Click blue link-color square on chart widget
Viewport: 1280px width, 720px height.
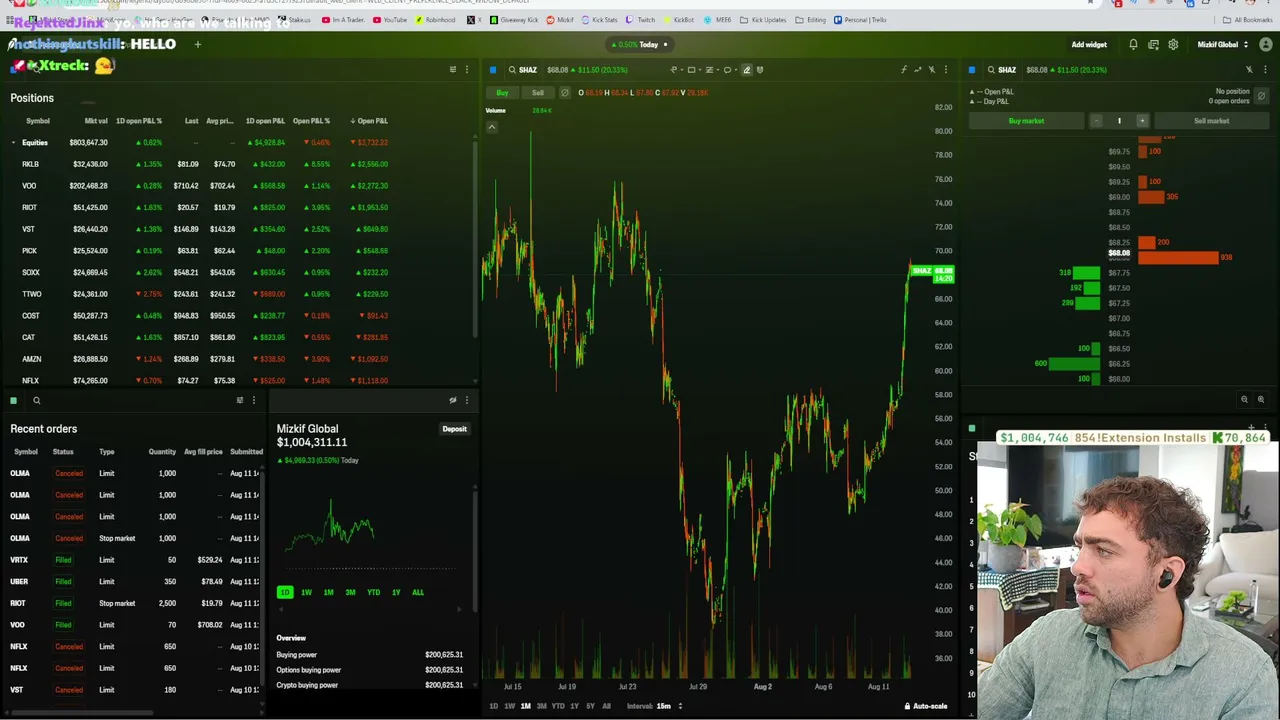tap(493, 70)
